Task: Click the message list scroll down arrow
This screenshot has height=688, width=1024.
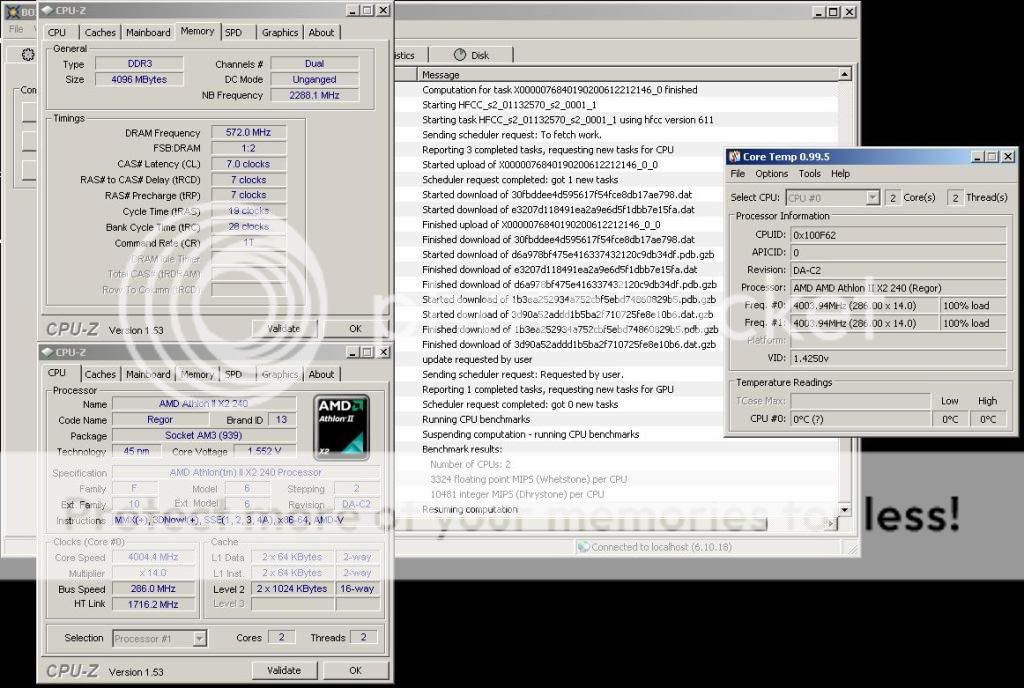Action: 844,509
